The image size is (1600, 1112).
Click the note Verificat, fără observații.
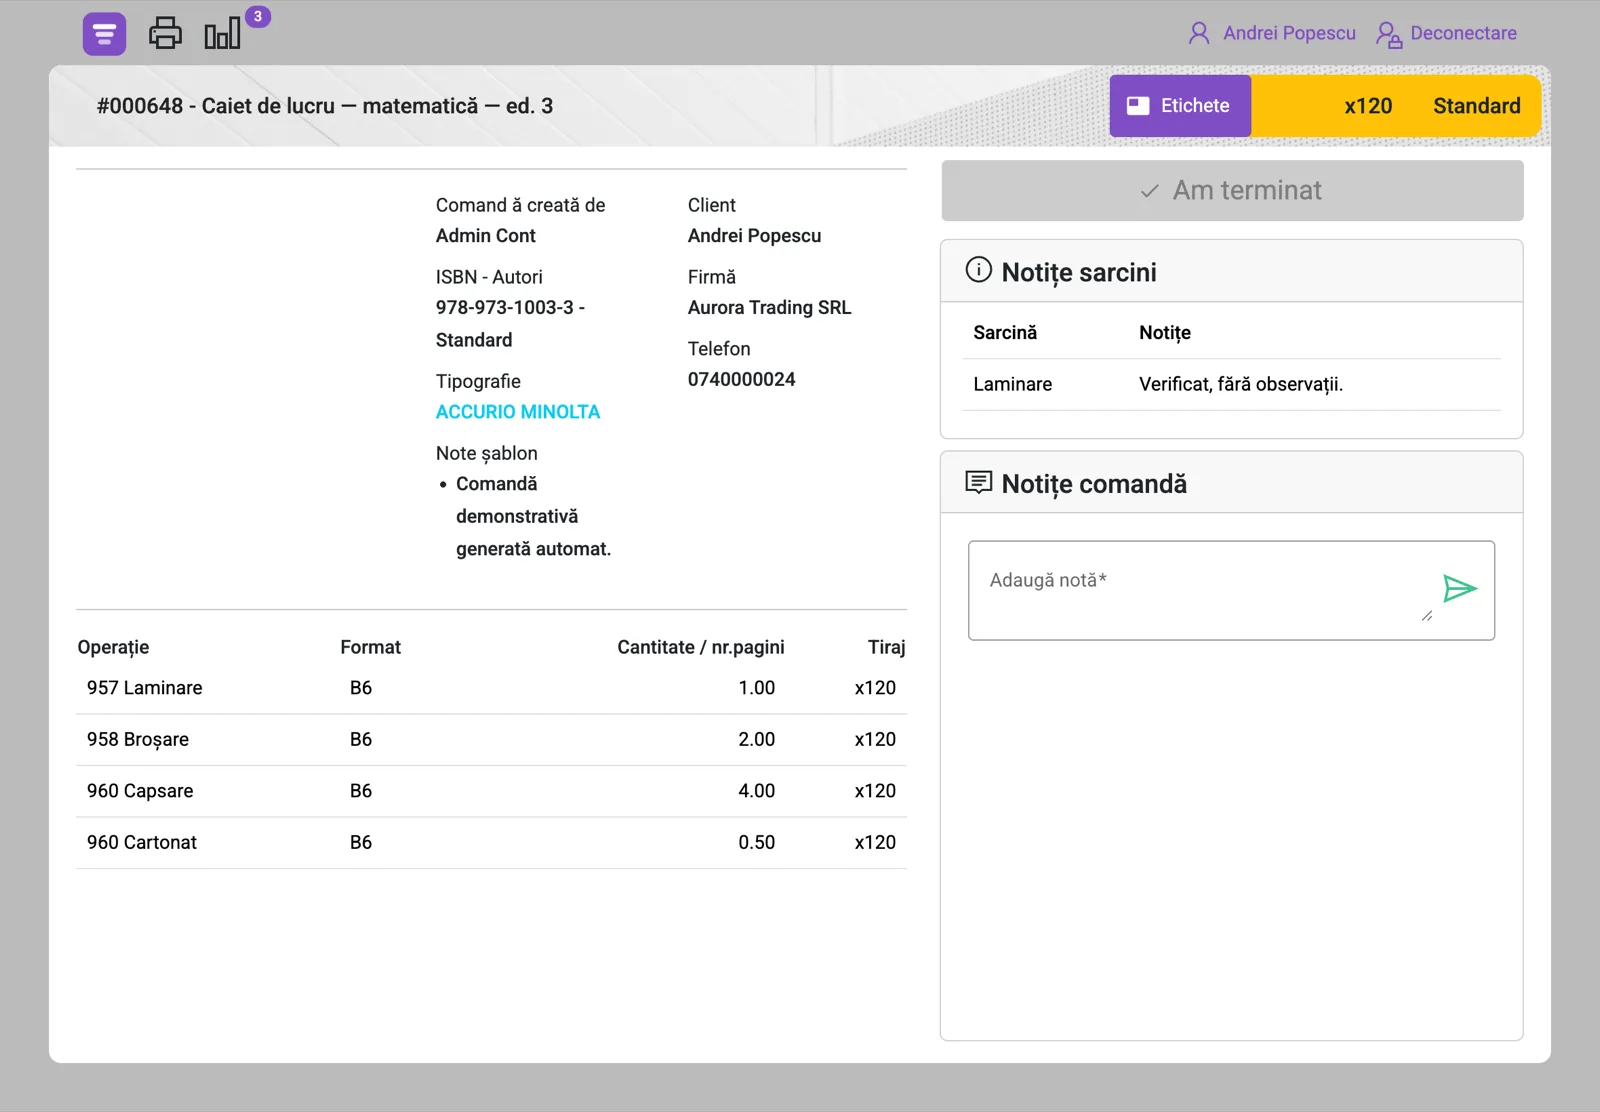pyautogui.click(x=1240, y=384)
